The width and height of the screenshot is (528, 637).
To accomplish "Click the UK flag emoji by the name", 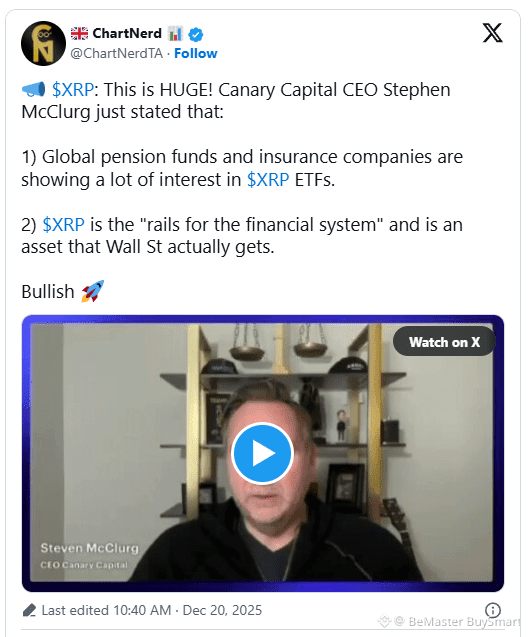I will [x=79, y=33].
